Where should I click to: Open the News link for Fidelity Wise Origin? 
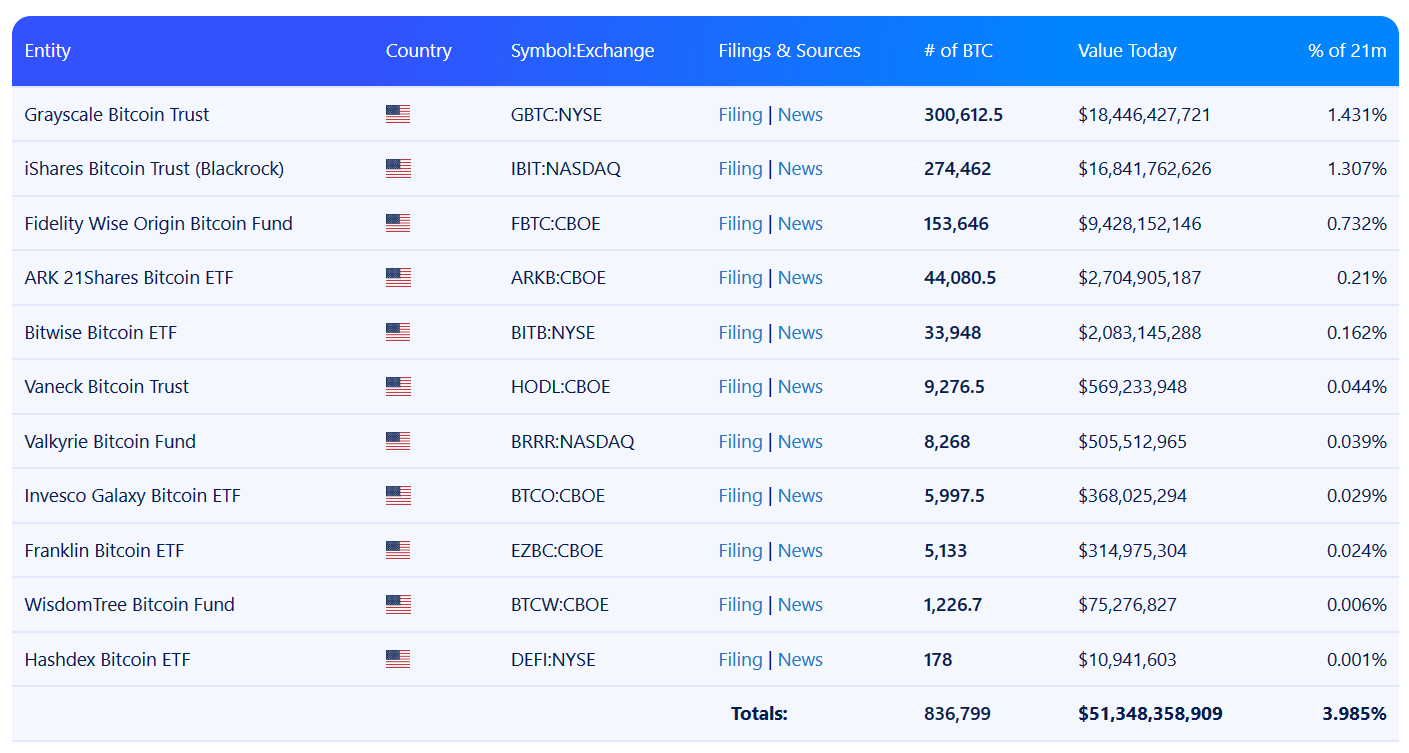click(x=800, y=224)
